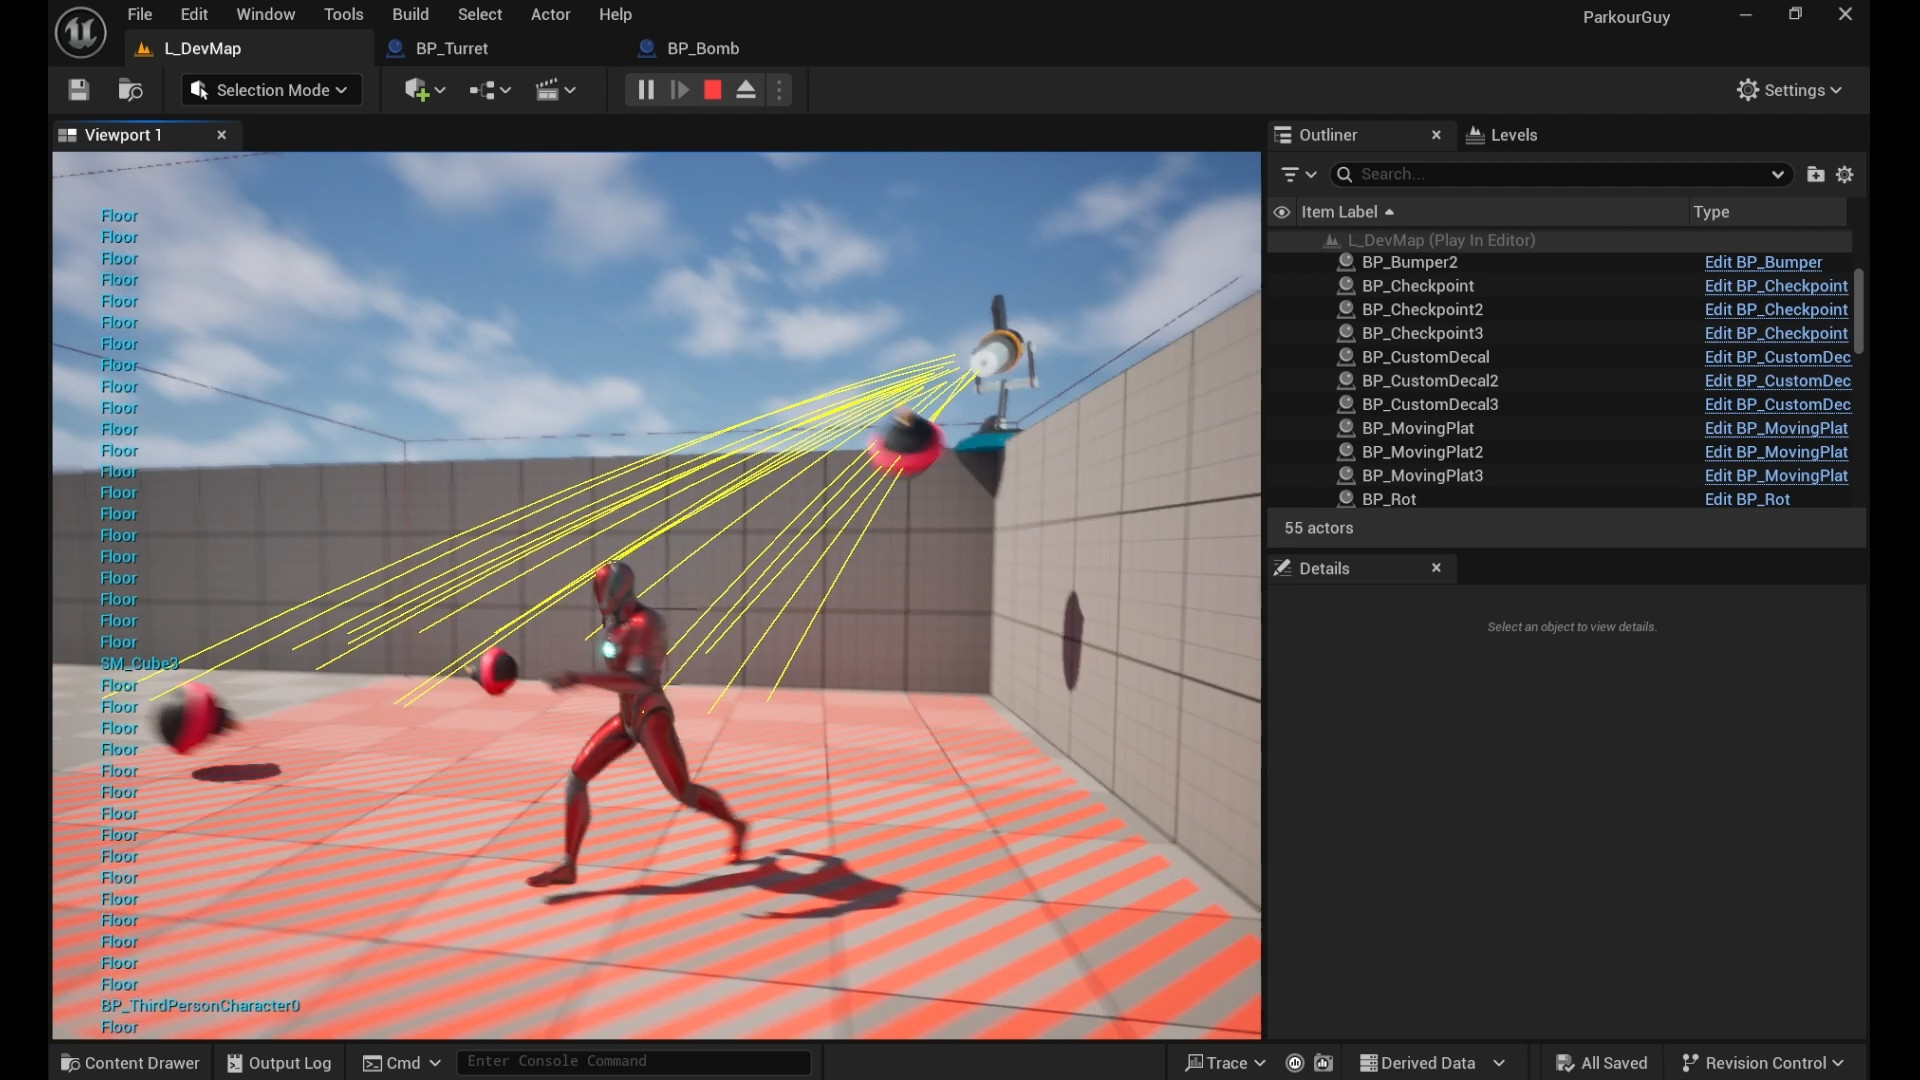This screenshot has width=1920, height=1080.
Task: Select BP_Bumper2 in the Outliner
Action: point(1409,262)
